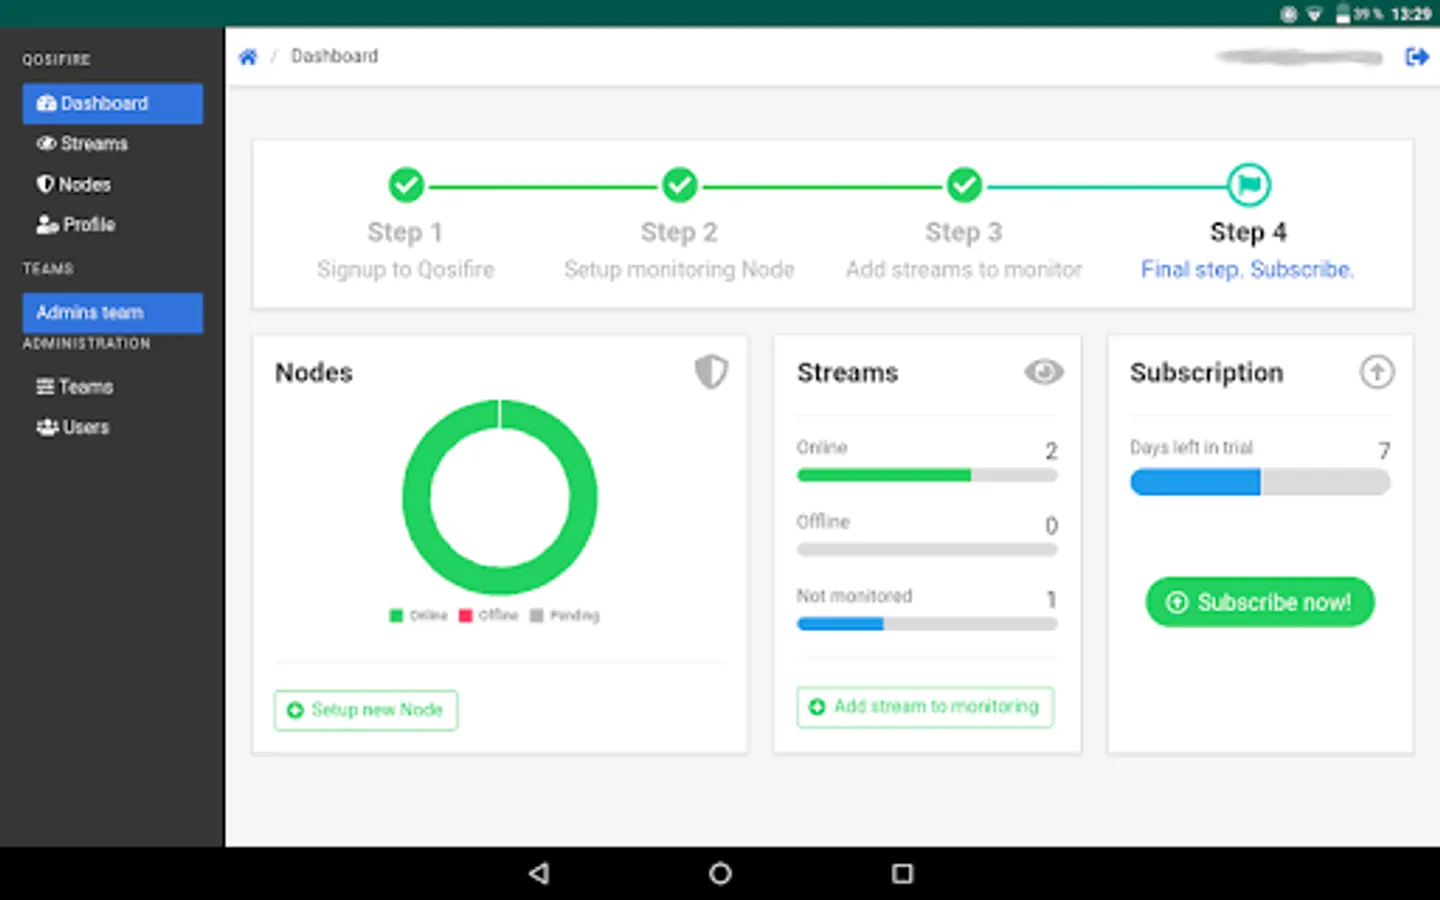Go to Streams in the sidebar
The height and width of the screenshot is (900, 1440).
(83, 144)
